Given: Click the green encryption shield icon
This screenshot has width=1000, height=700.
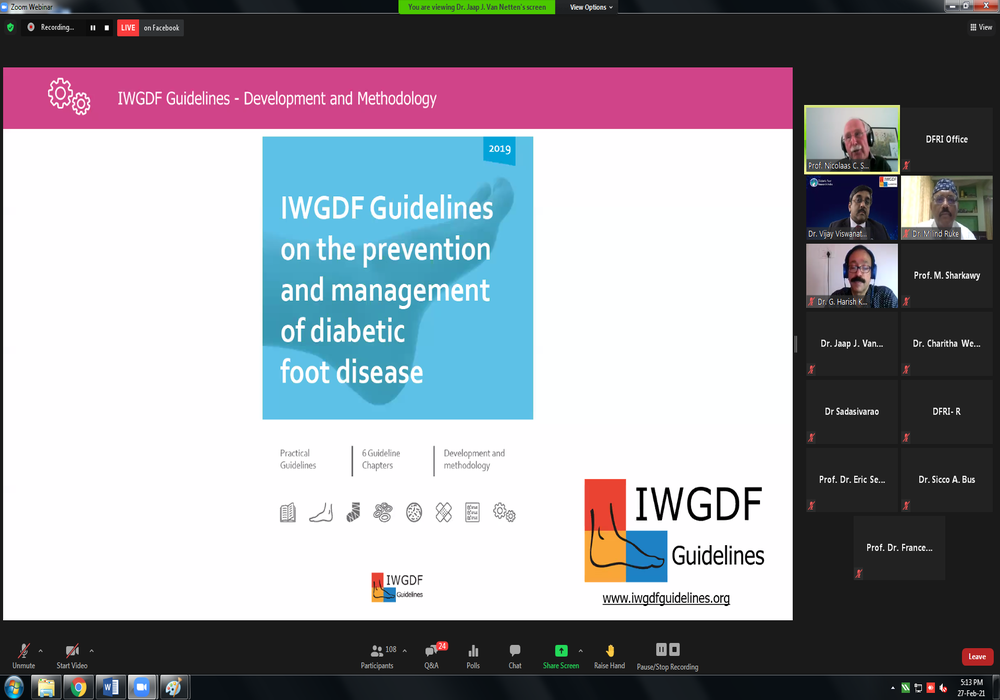Looking at the screenshot, I should click(11, 28).
